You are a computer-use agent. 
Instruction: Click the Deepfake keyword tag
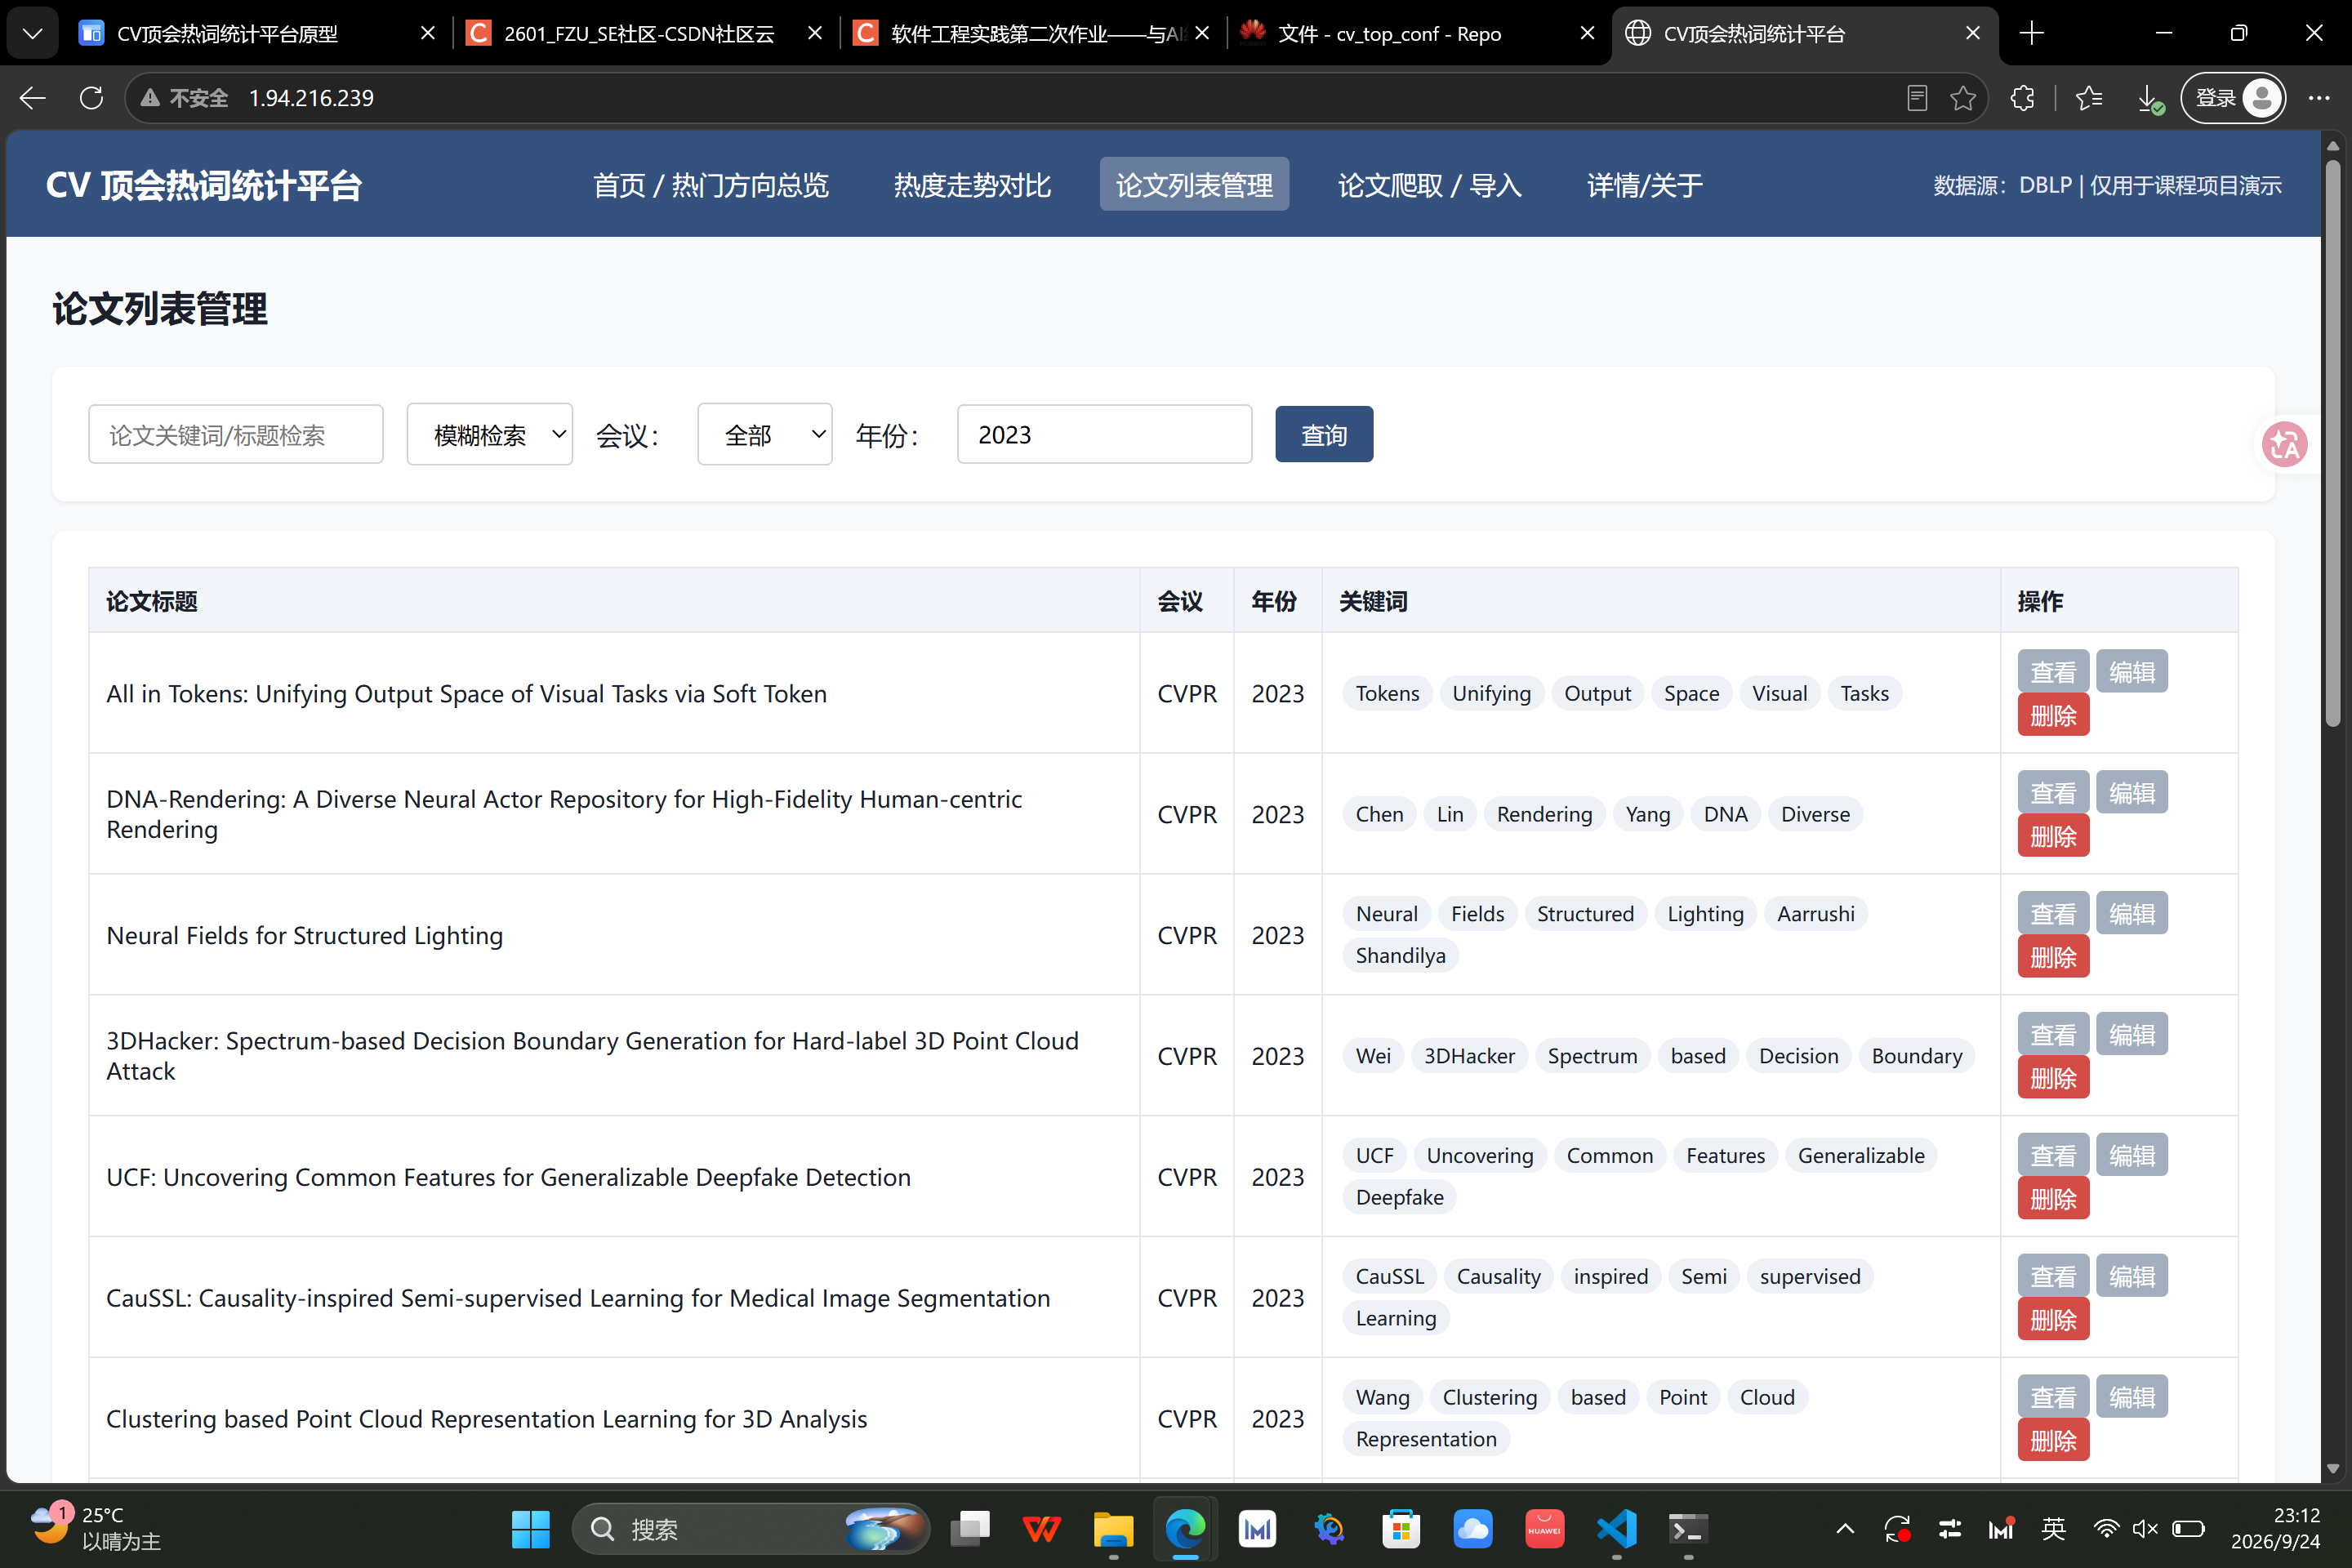1399,1197
